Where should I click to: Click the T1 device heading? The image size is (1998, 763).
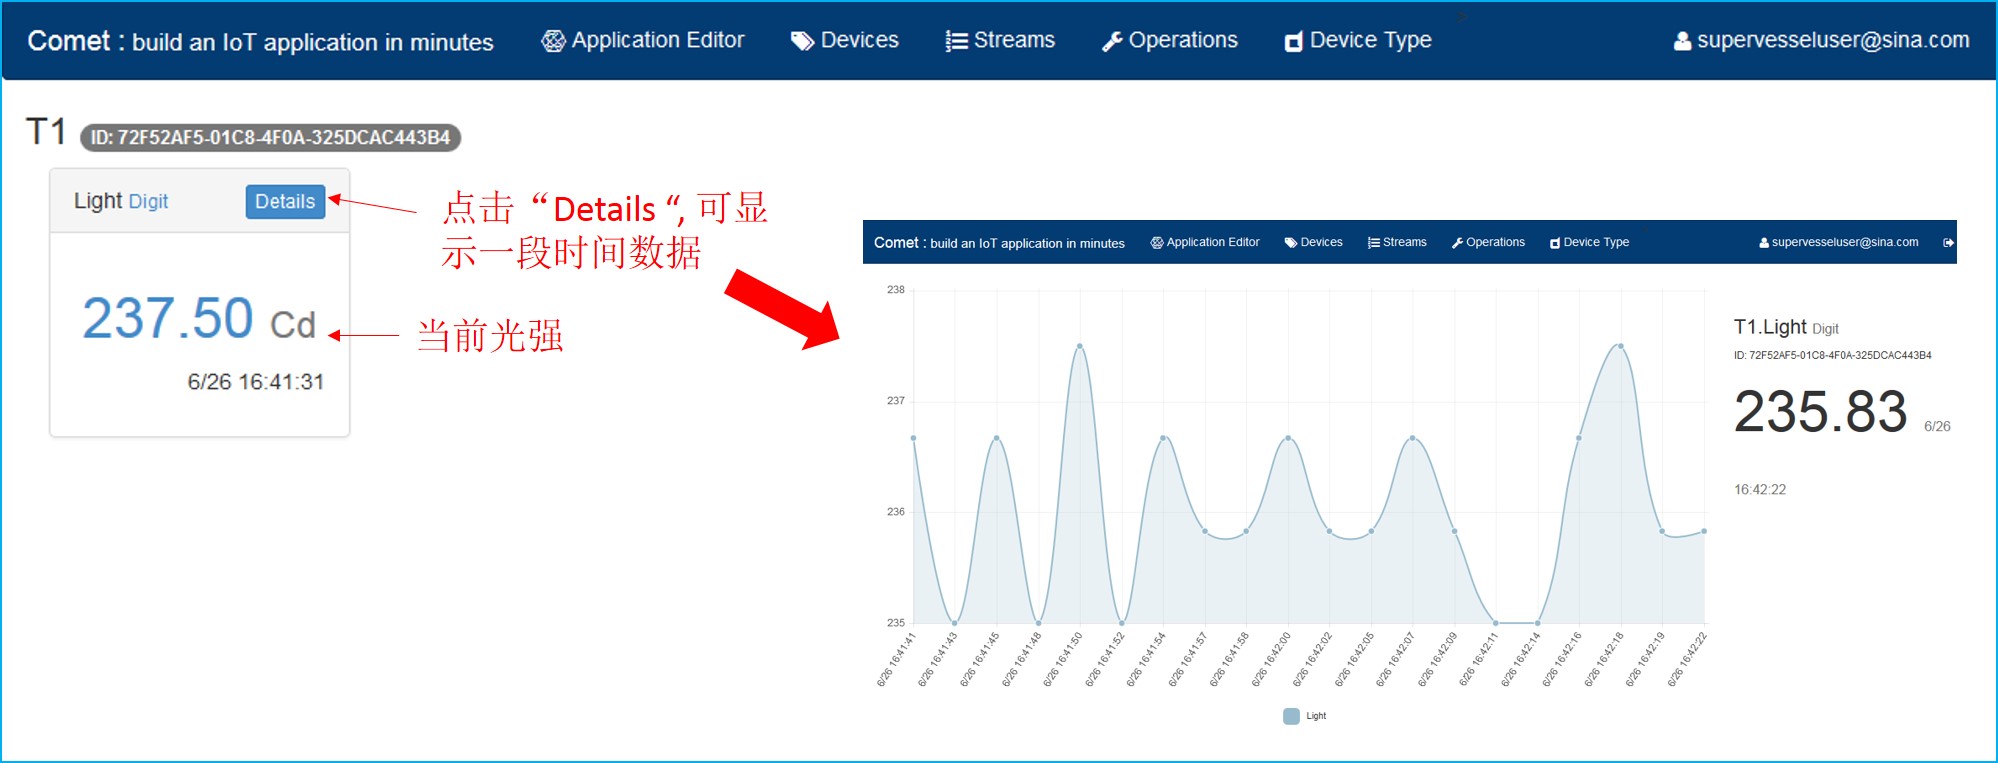pos(46,132)
